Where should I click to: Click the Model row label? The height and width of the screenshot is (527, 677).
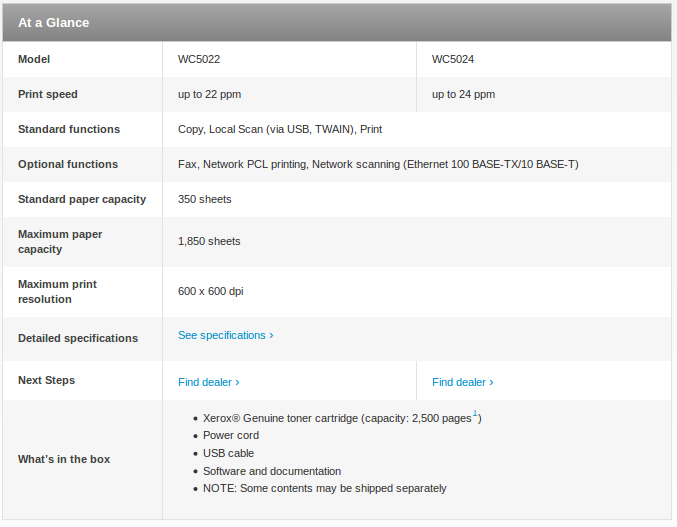(34, 59)
